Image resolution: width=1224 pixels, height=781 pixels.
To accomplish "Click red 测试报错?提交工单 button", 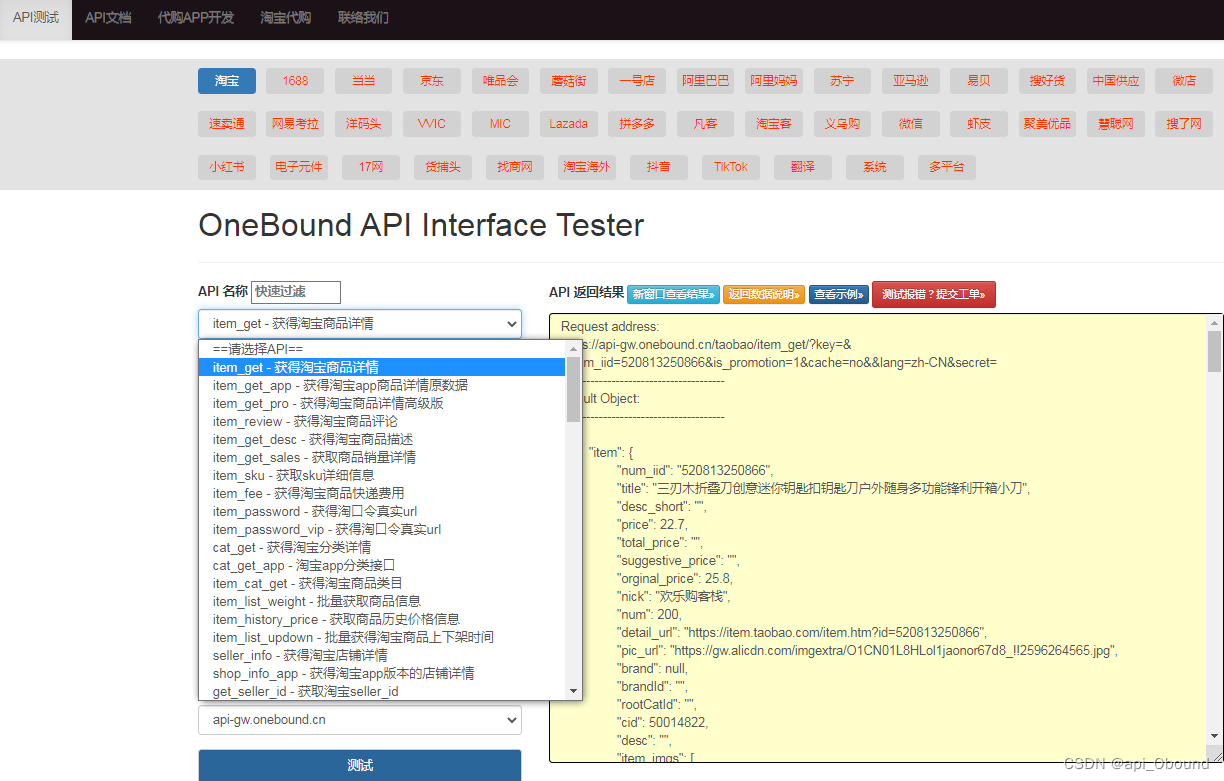I will coord(934,294).
